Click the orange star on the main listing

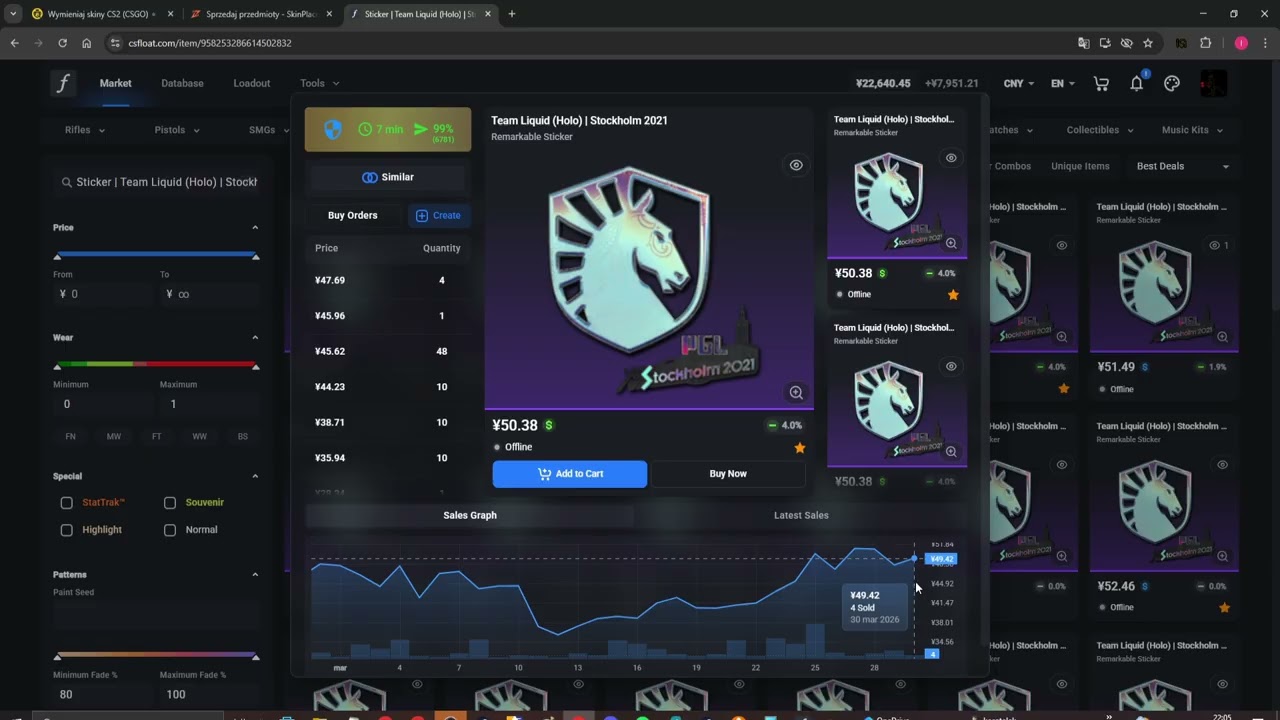[x=799, y=448]
